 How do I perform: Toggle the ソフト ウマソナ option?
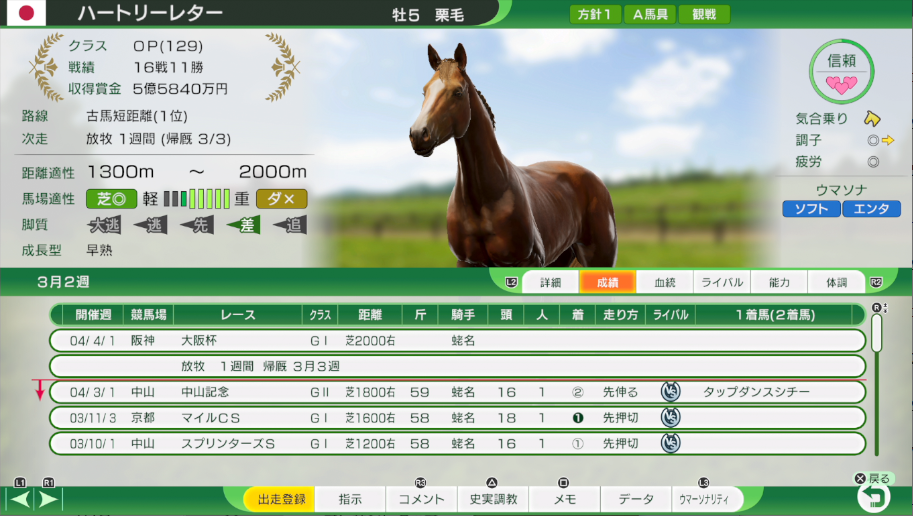tap(811, 209)
